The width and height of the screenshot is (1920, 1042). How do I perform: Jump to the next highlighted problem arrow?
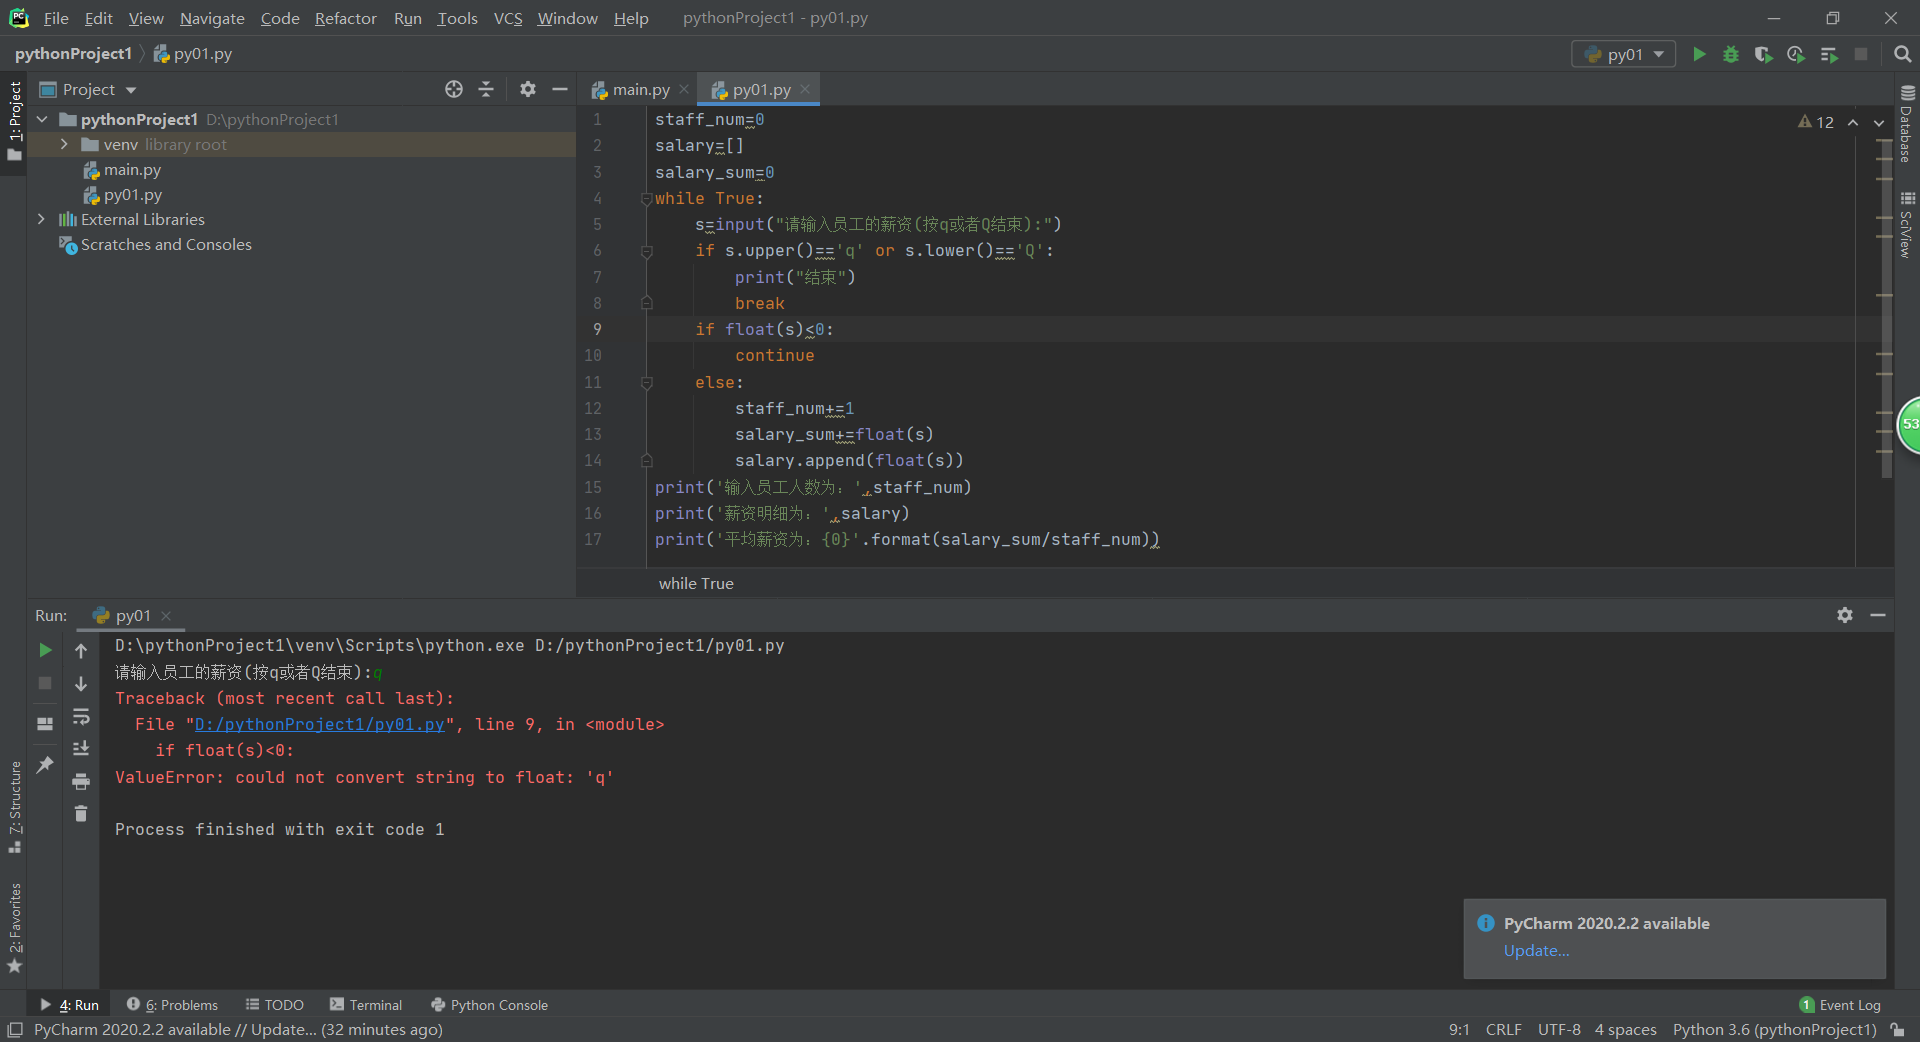coord(1879,122)
